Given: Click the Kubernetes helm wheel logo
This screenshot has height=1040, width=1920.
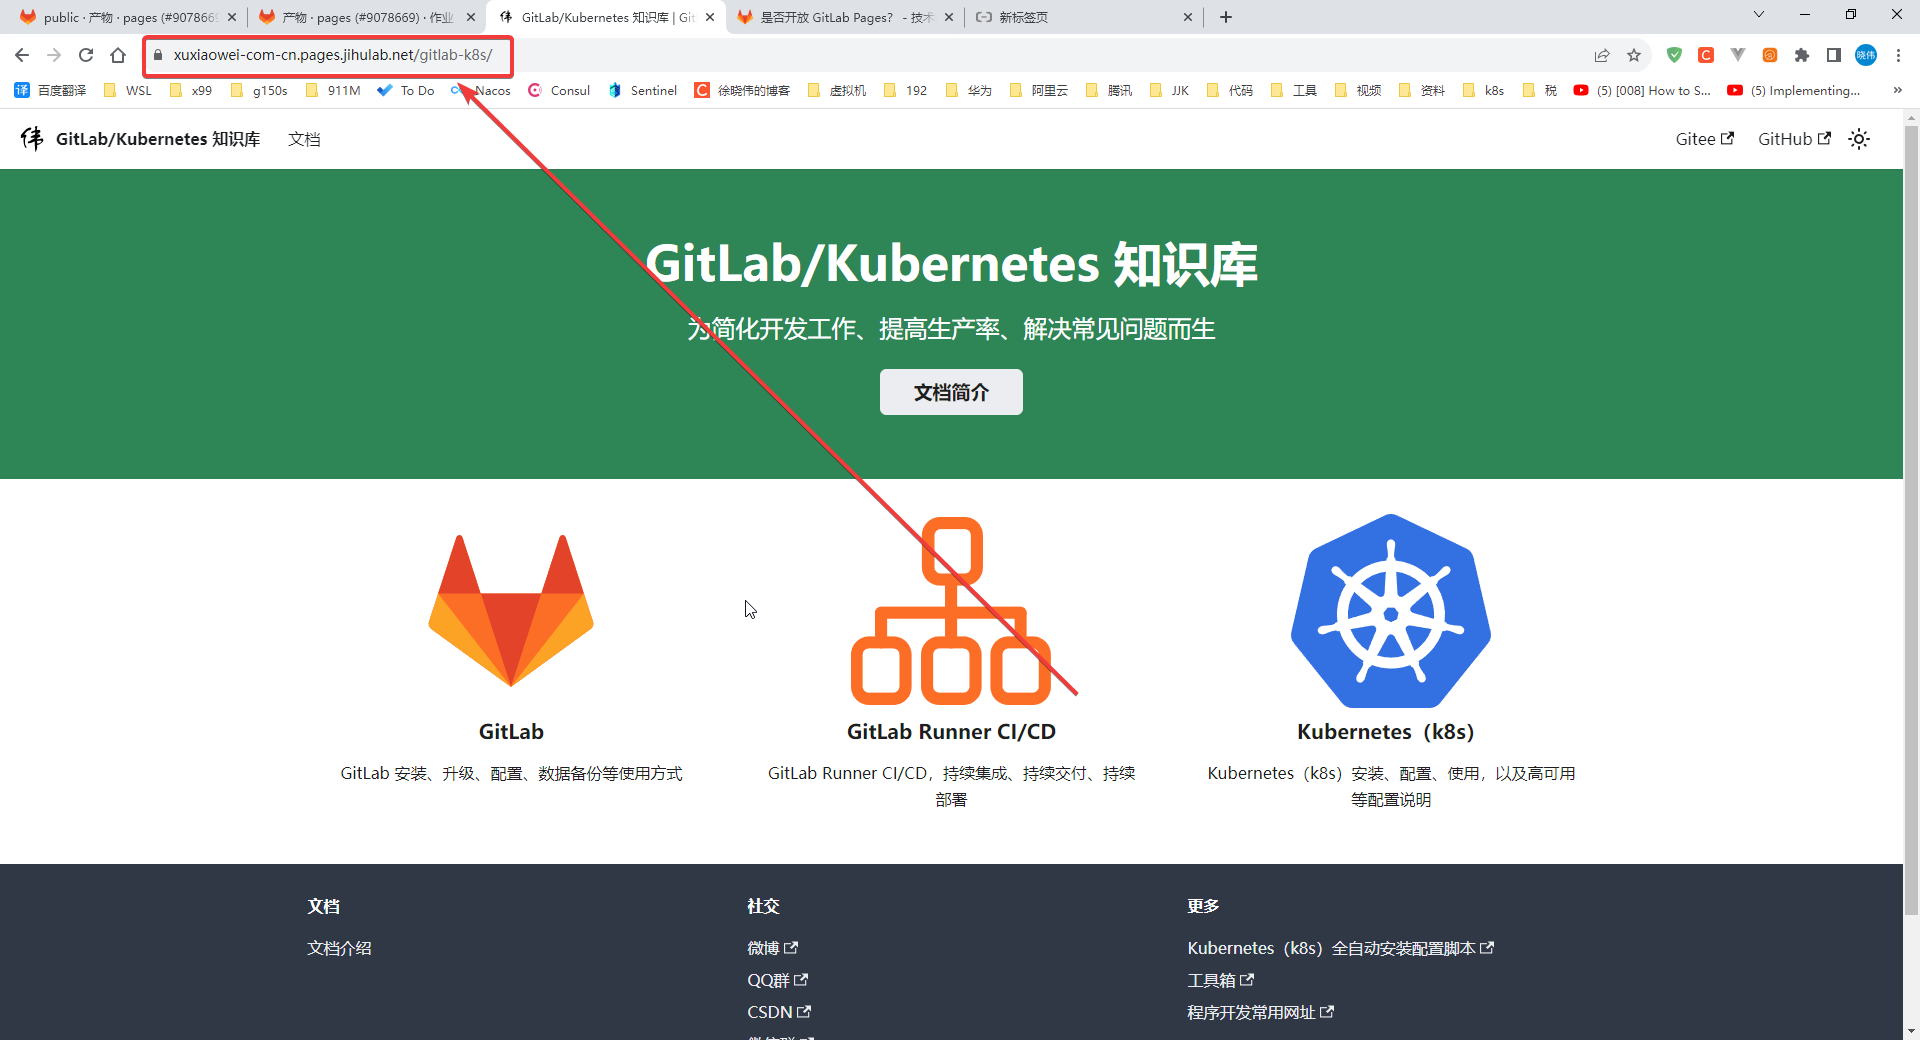Looking at the screenshot, I should tap(1391, 611).
